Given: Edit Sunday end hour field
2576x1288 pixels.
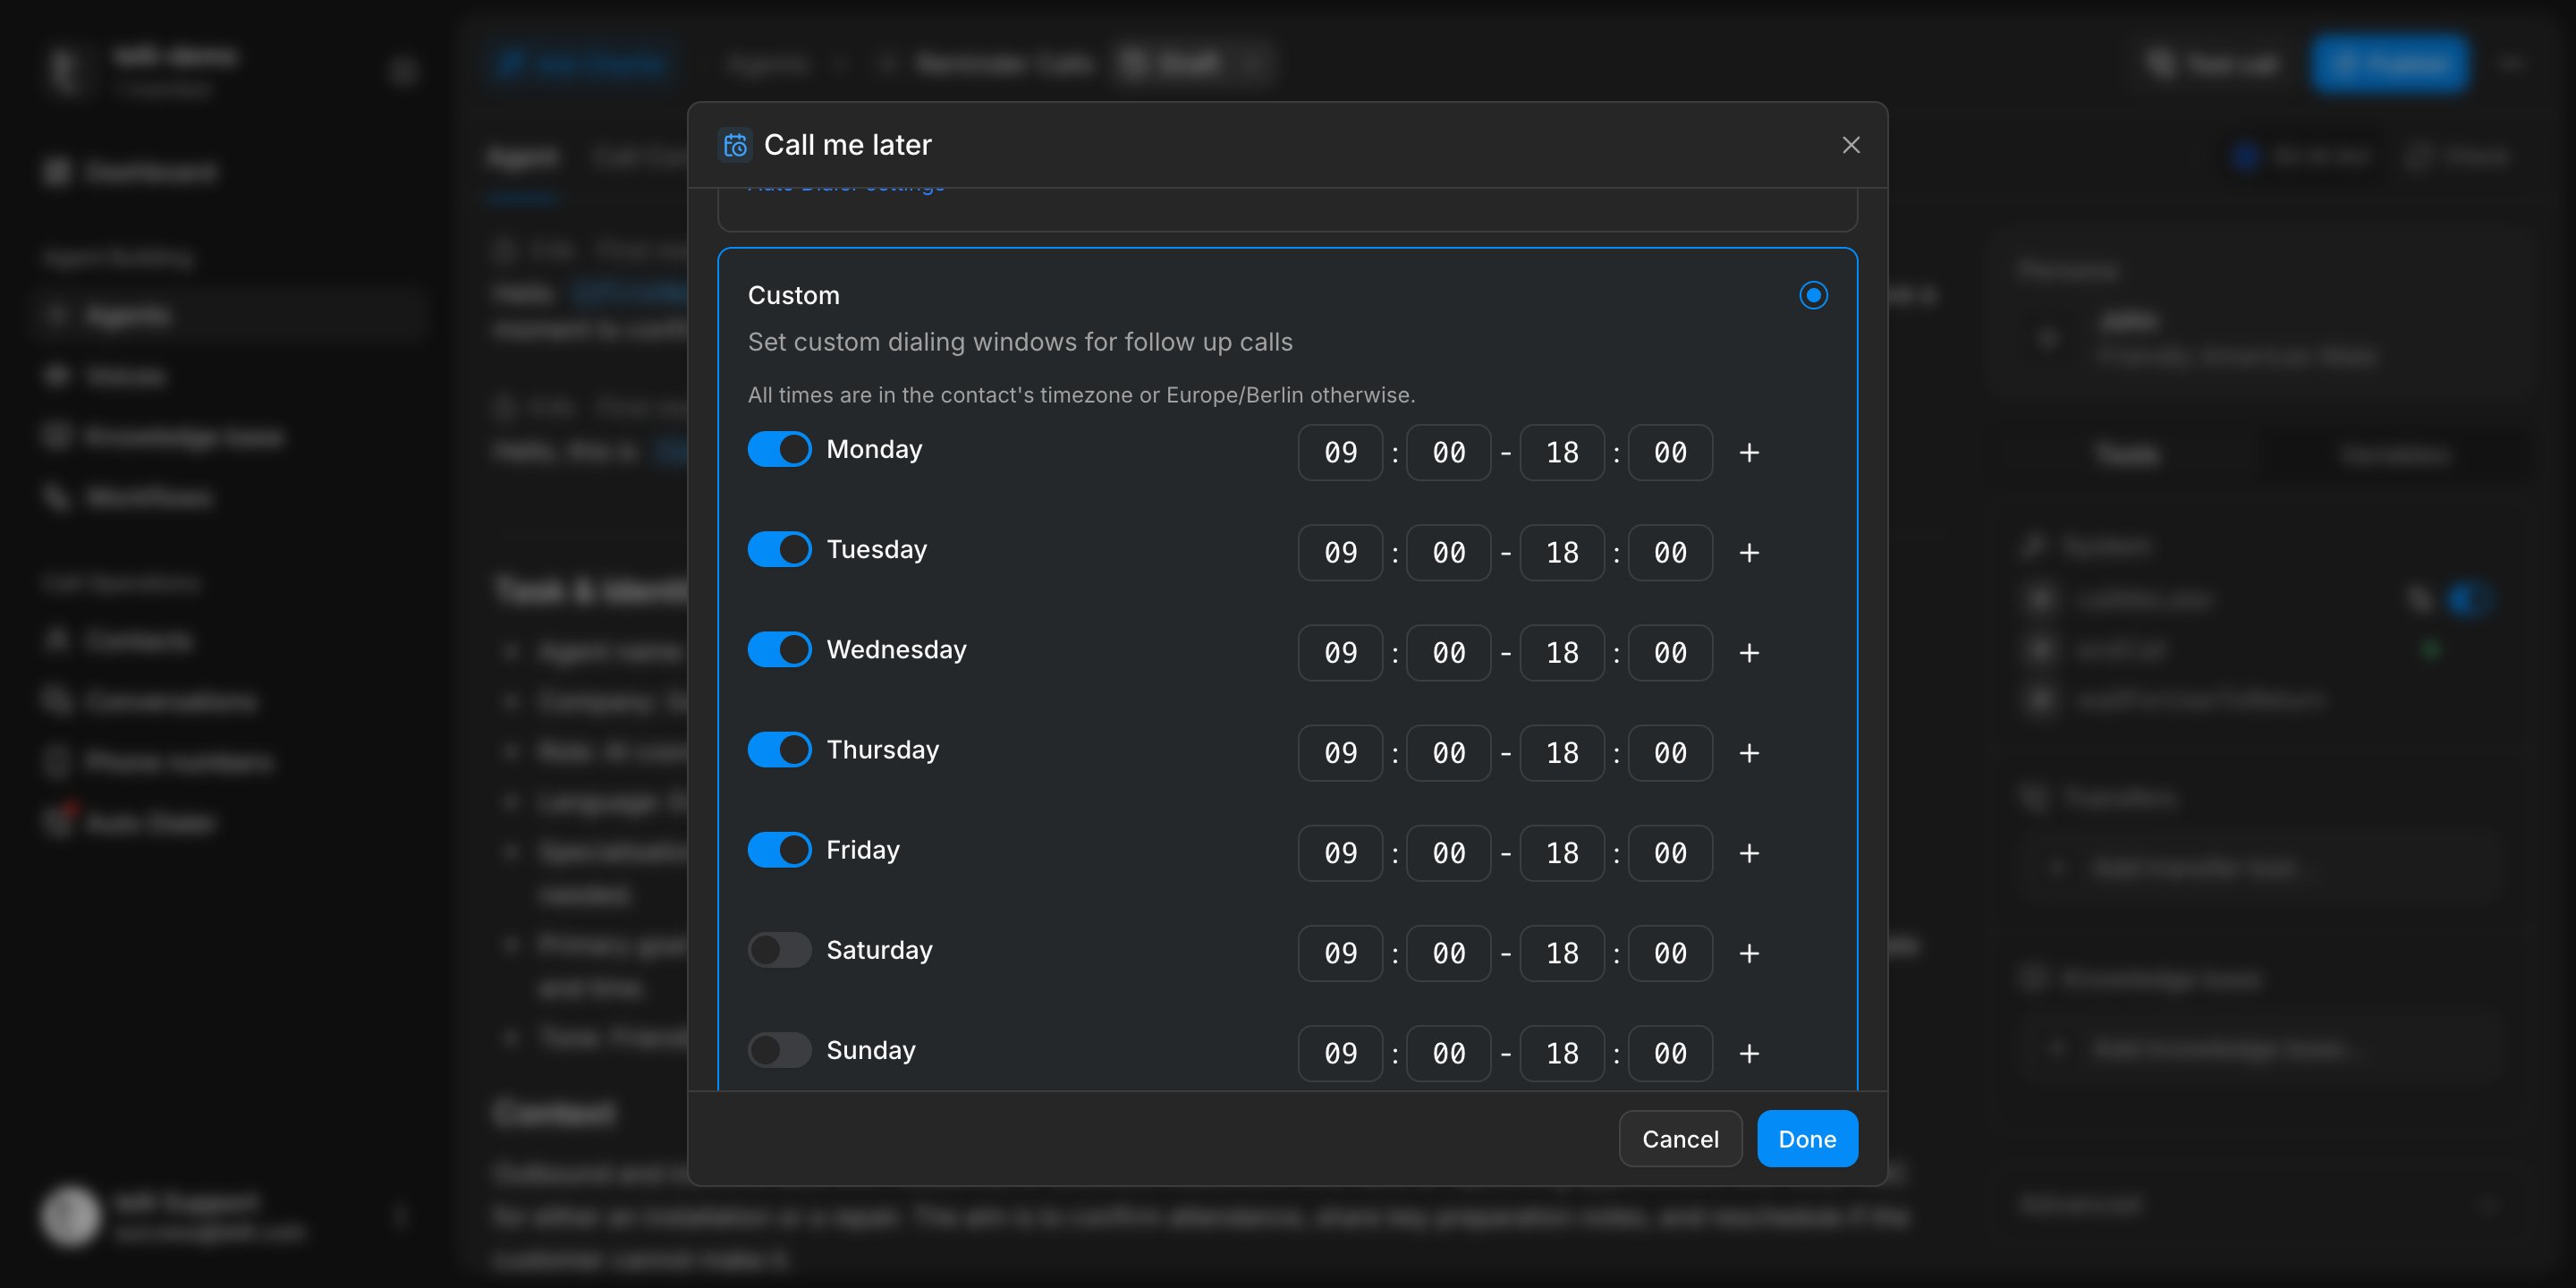Looking at the screenshot, I should tap(1562, 1052).
